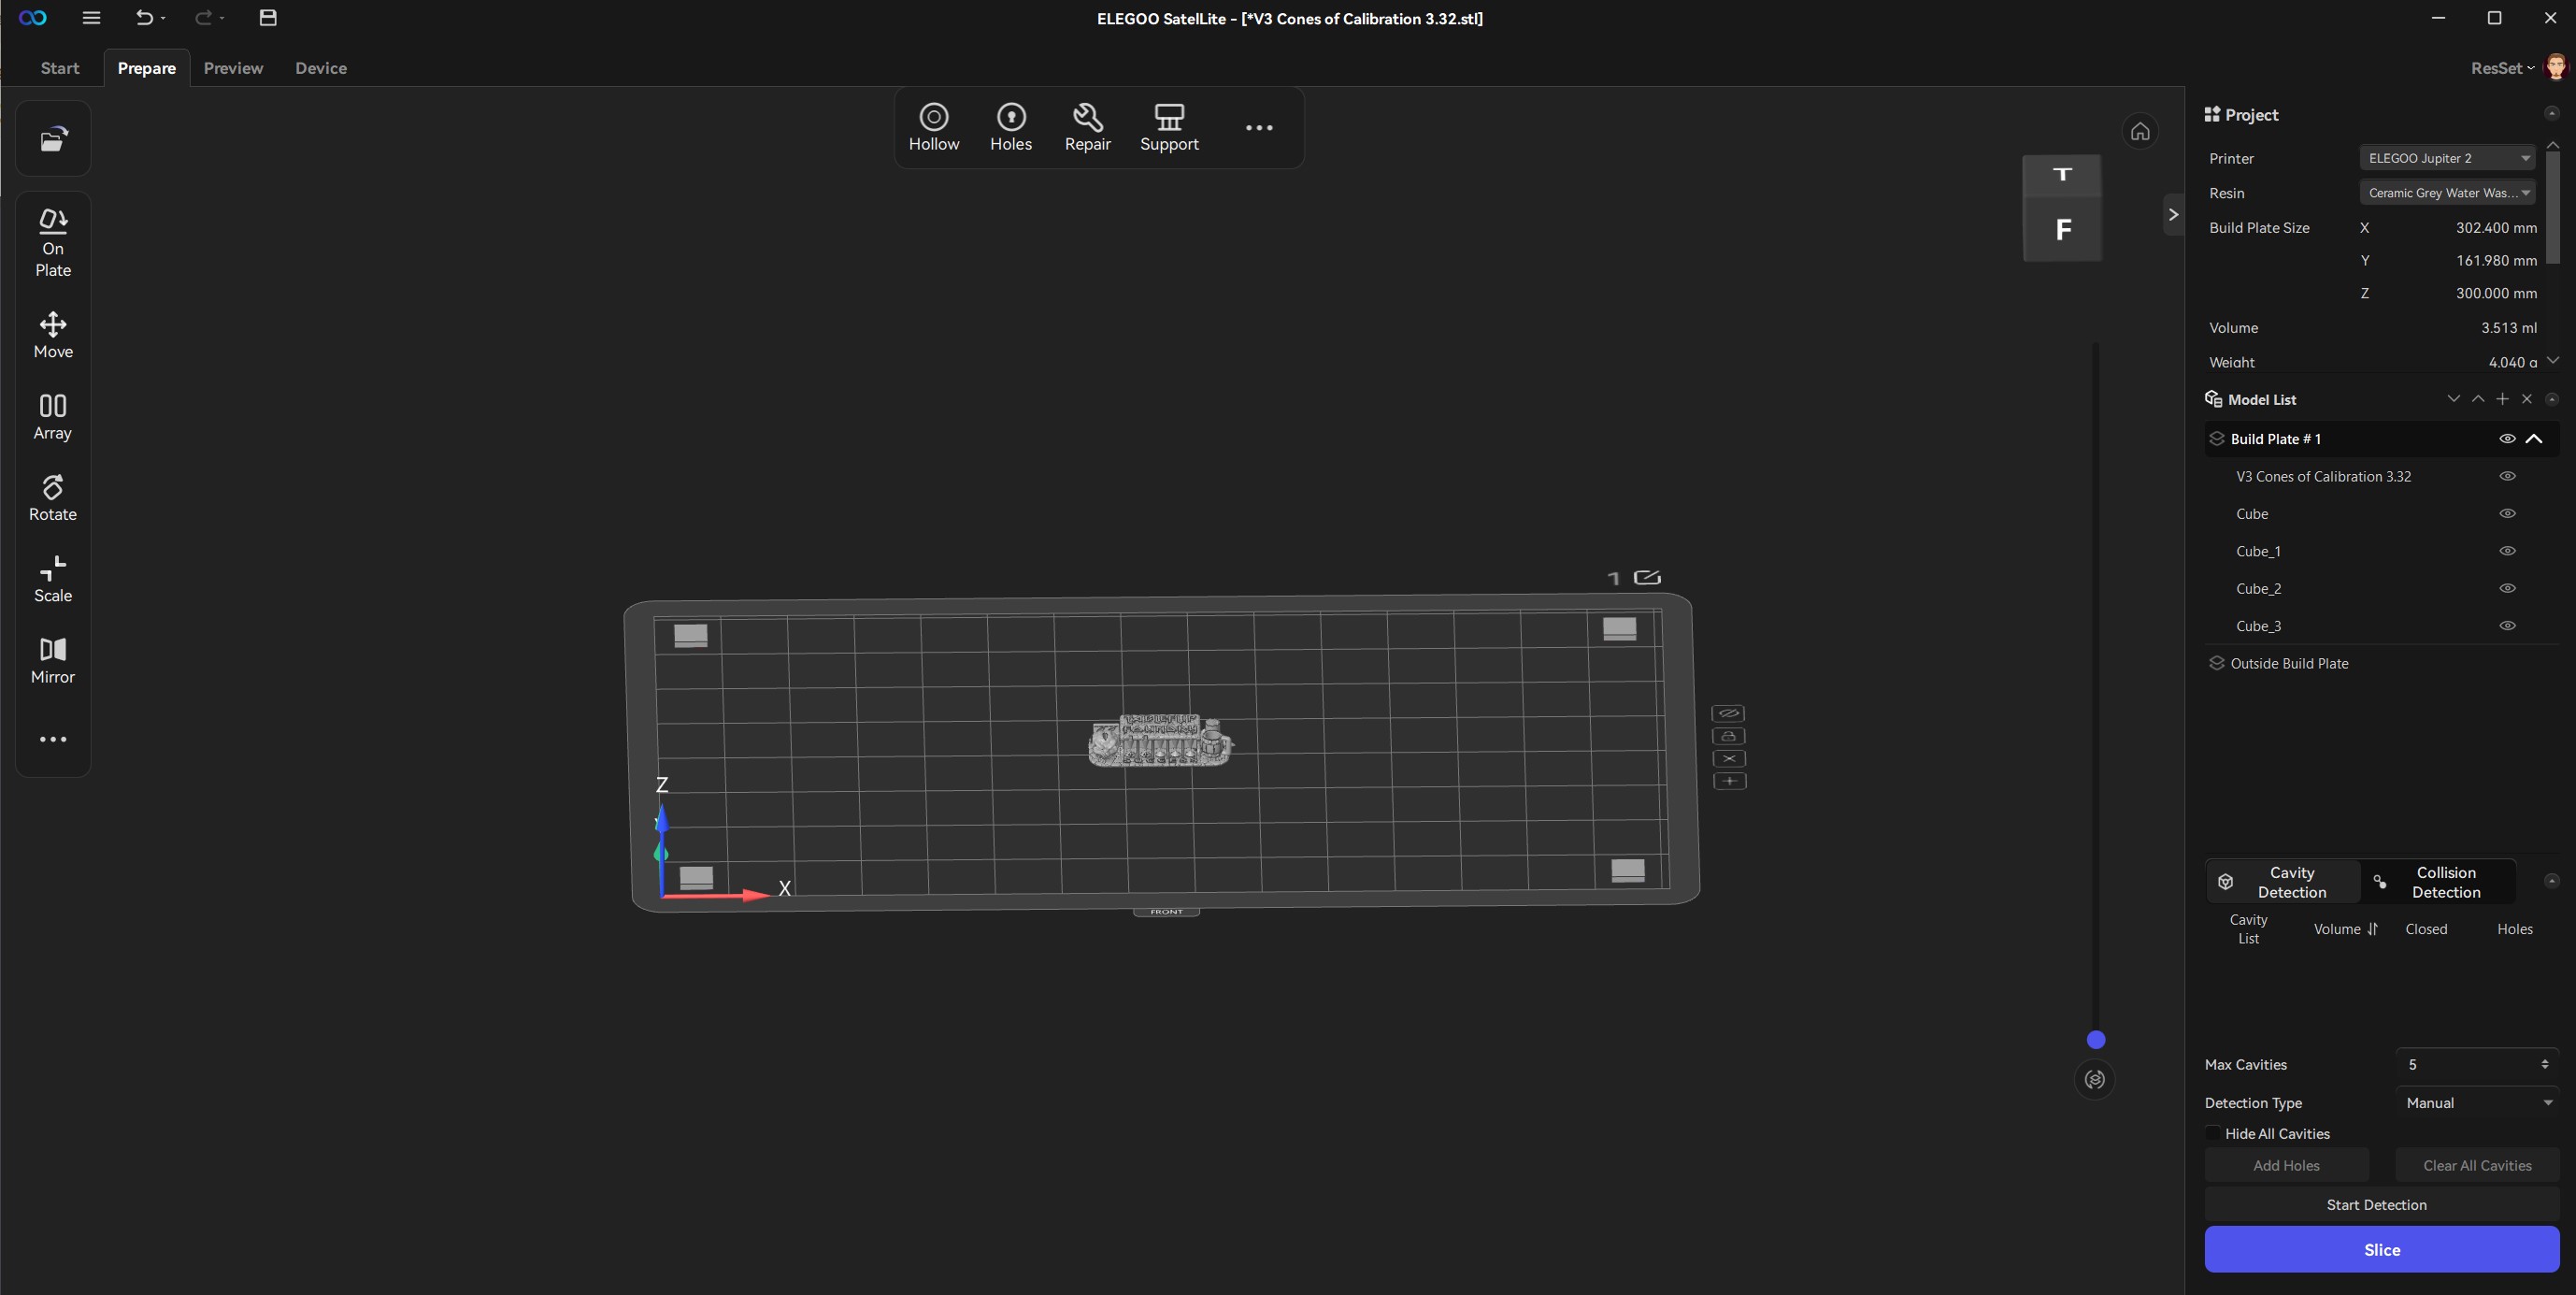The image size is (2576, 1295).
Task: Switch to the Preview tab
Action: coord(233,68)
